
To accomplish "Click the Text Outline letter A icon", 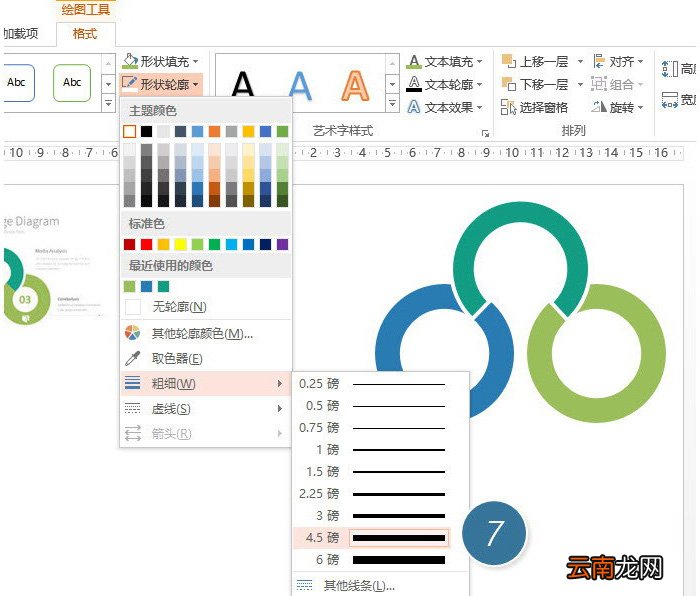I will click(x=414, y=84).
